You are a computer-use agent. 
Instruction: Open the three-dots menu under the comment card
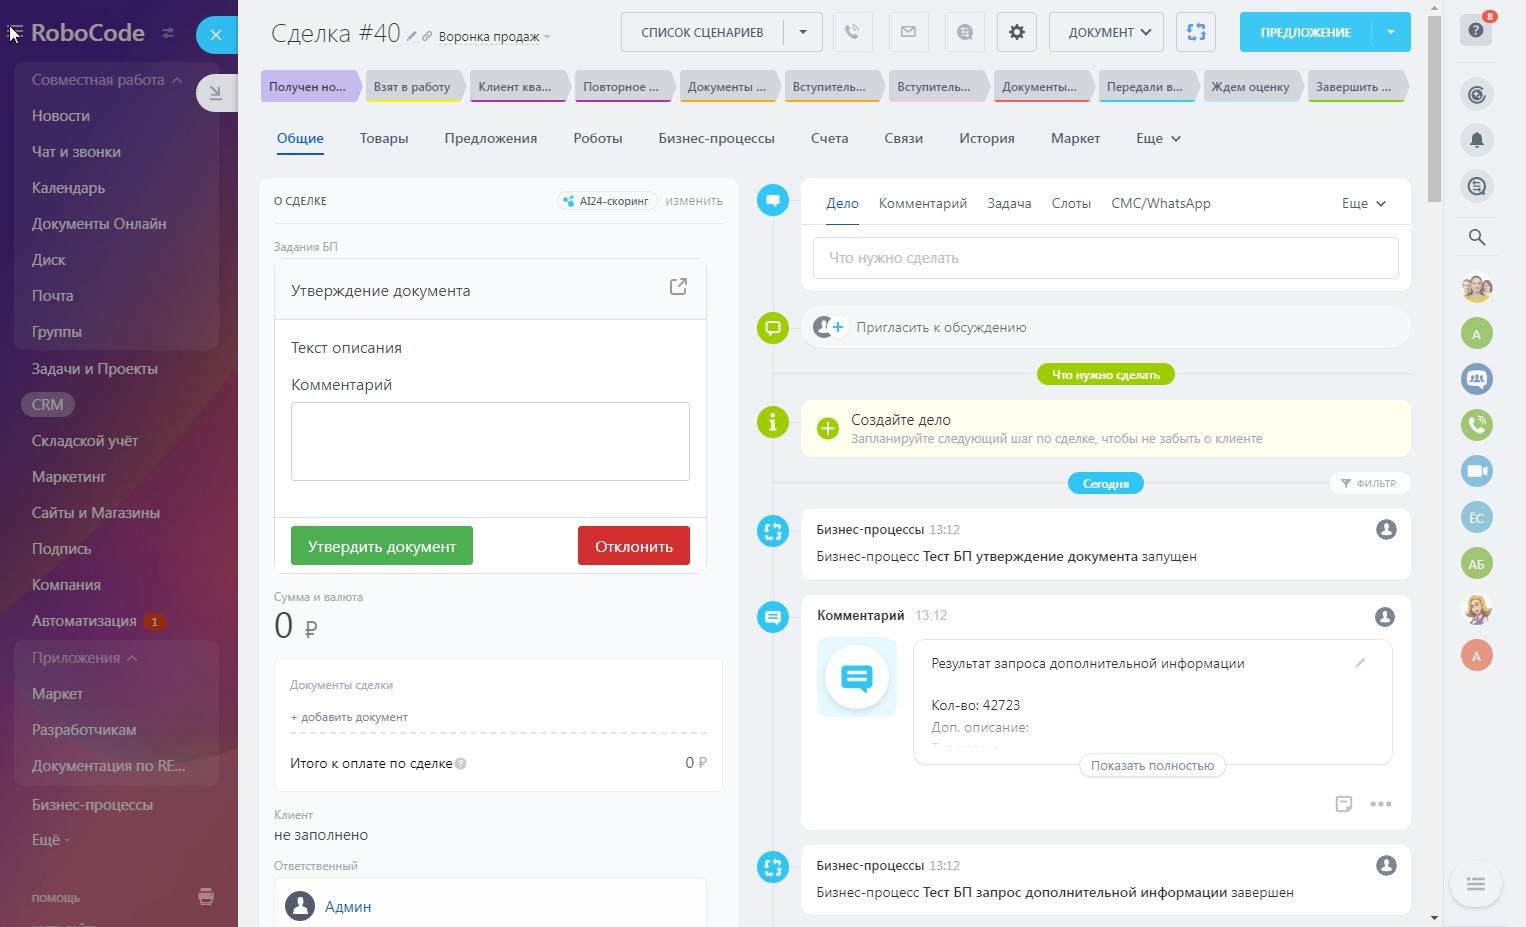pos(1381,804)
